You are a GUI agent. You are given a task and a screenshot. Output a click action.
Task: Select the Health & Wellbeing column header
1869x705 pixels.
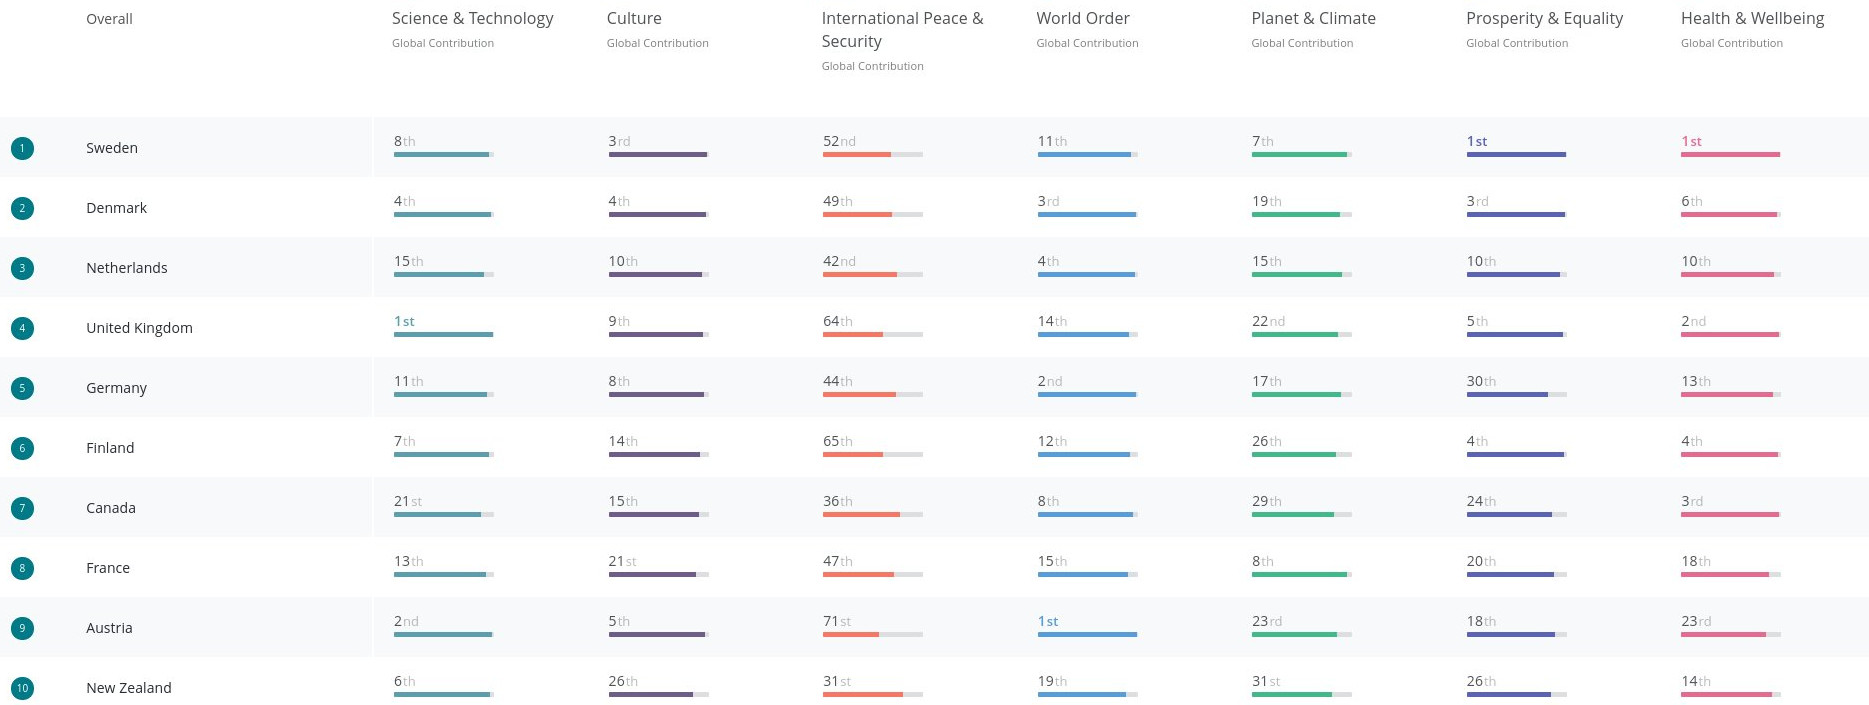tap(1752, 18)
